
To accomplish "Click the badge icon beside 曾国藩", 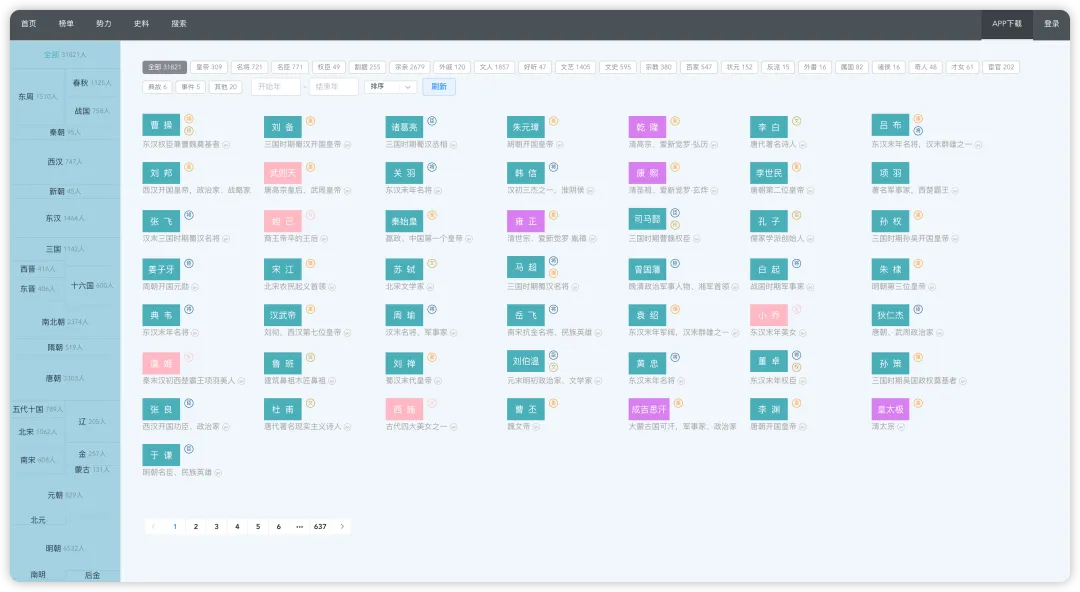I will [675, 263].
